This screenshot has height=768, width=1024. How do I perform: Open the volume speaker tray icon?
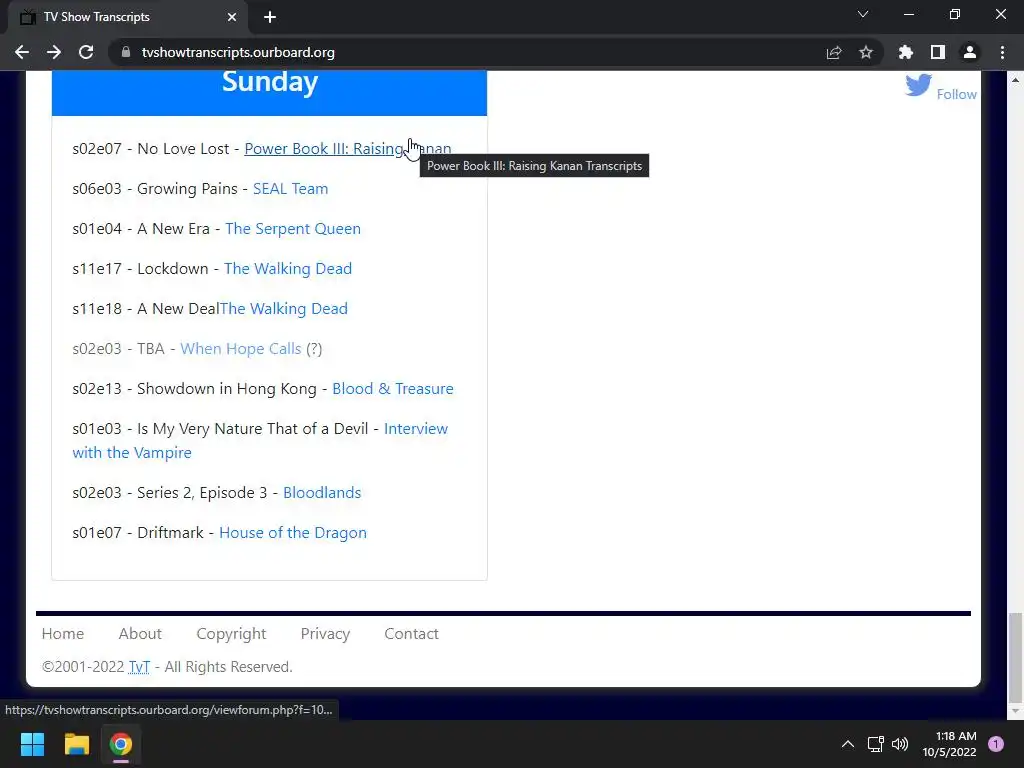click(x=900, y=744)
